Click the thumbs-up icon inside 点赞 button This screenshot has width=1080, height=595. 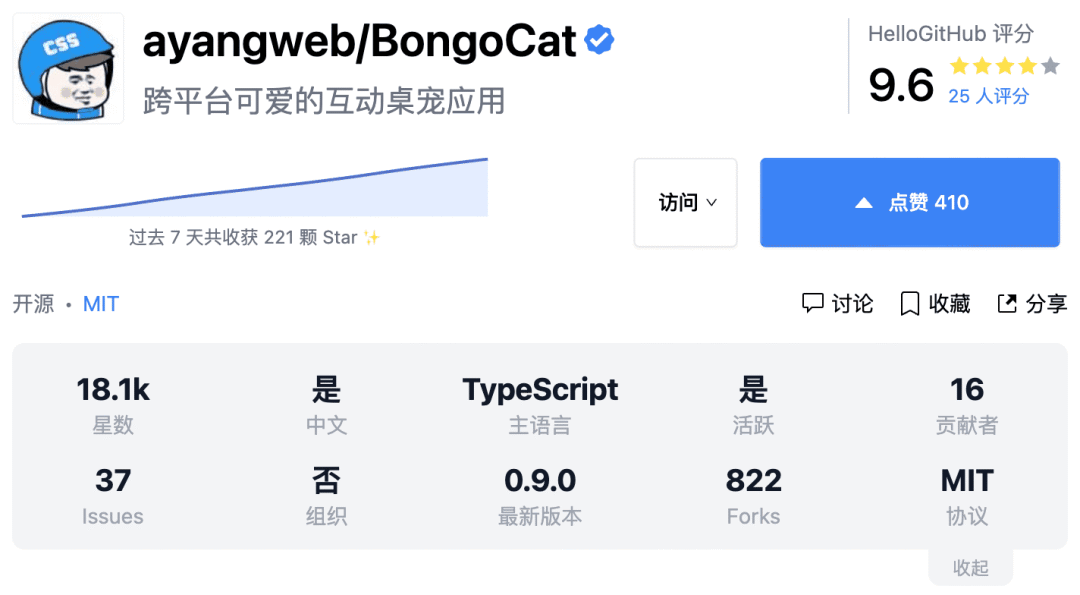coord(862,202)
